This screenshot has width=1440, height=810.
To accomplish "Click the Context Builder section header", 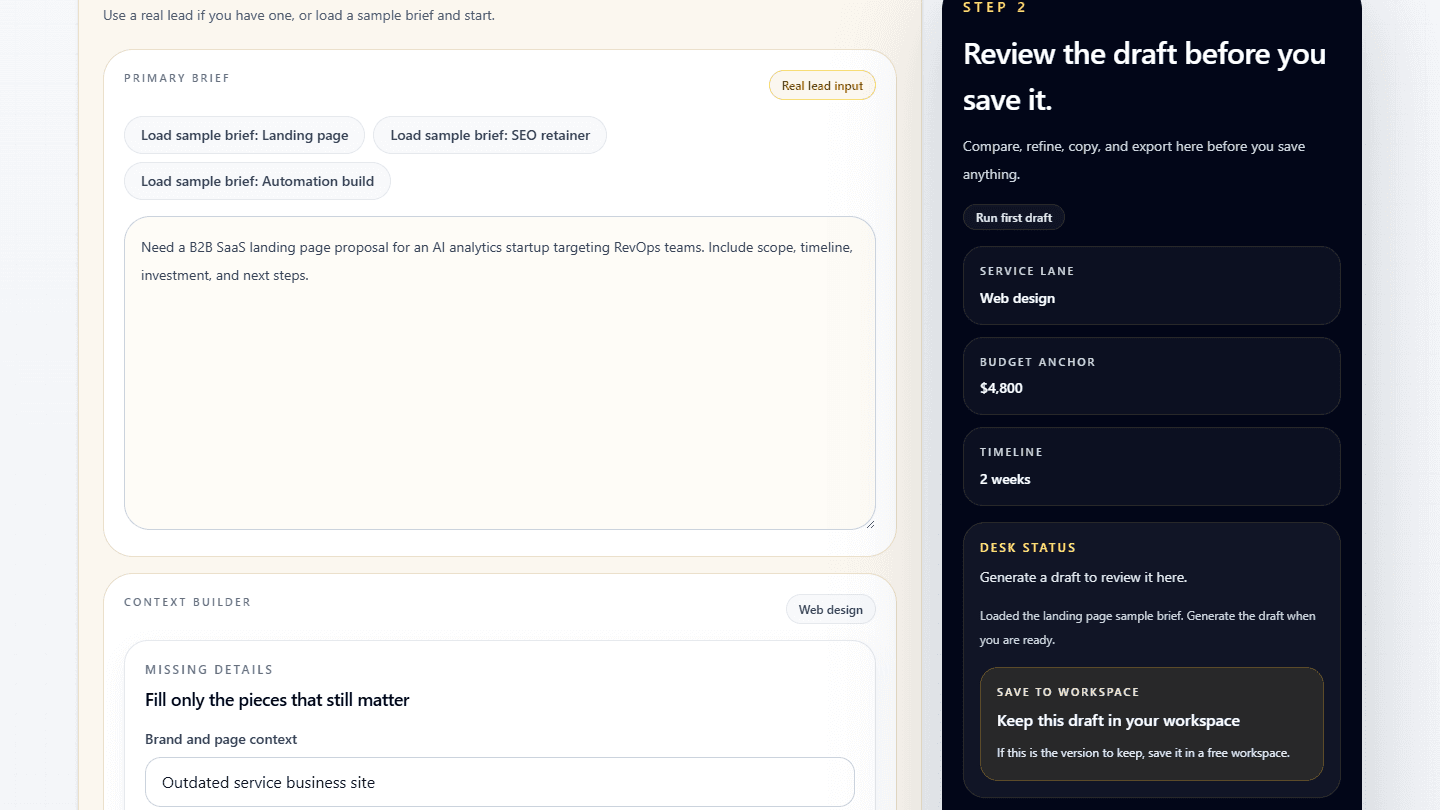I will click(186, 601).
